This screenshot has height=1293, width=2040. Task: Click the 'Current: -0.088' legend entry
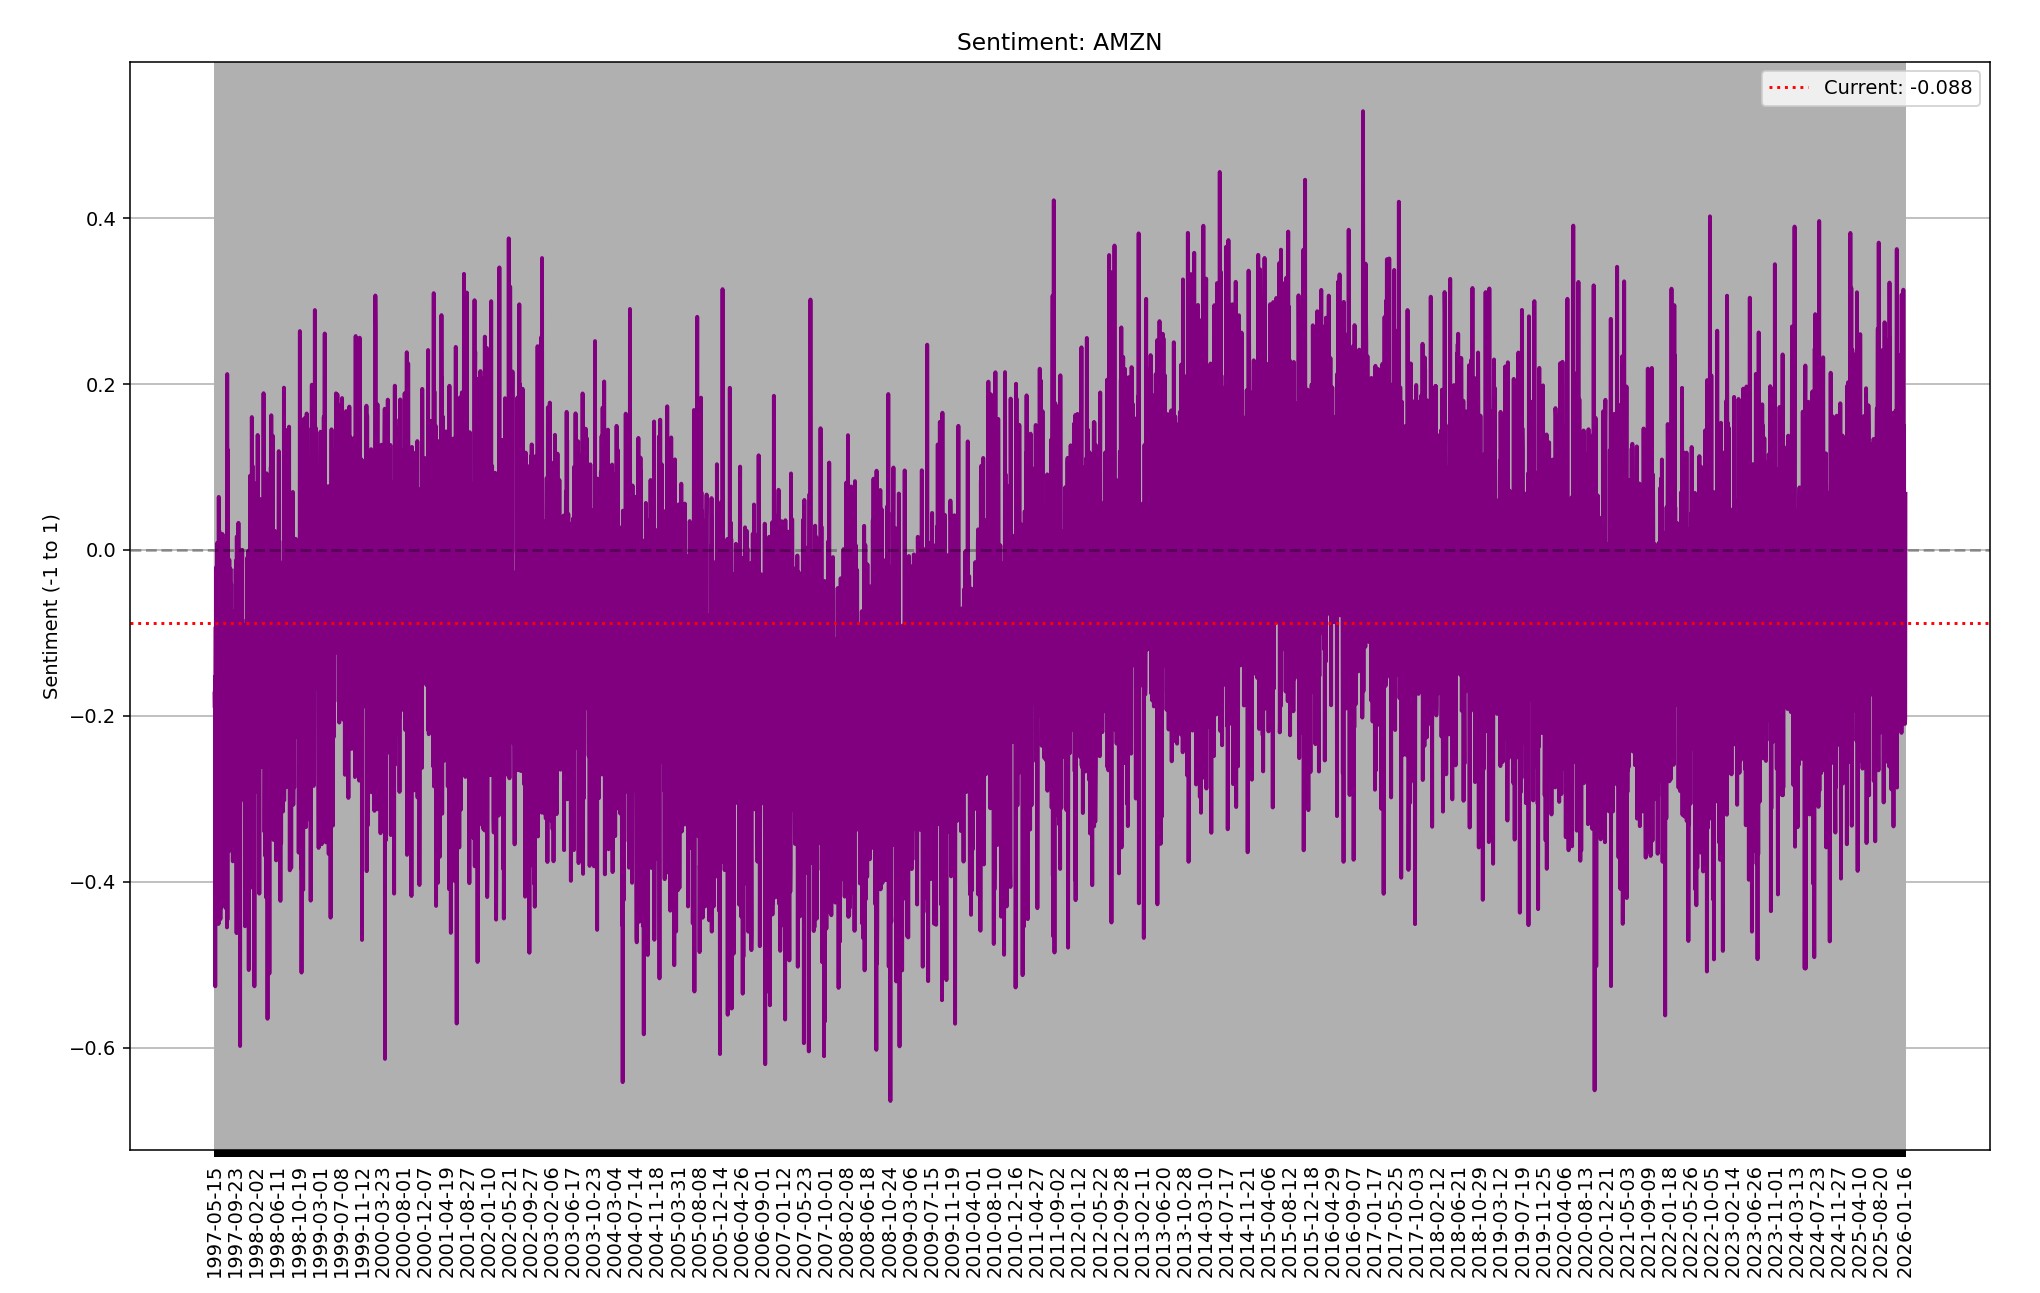pos(1897,88)
